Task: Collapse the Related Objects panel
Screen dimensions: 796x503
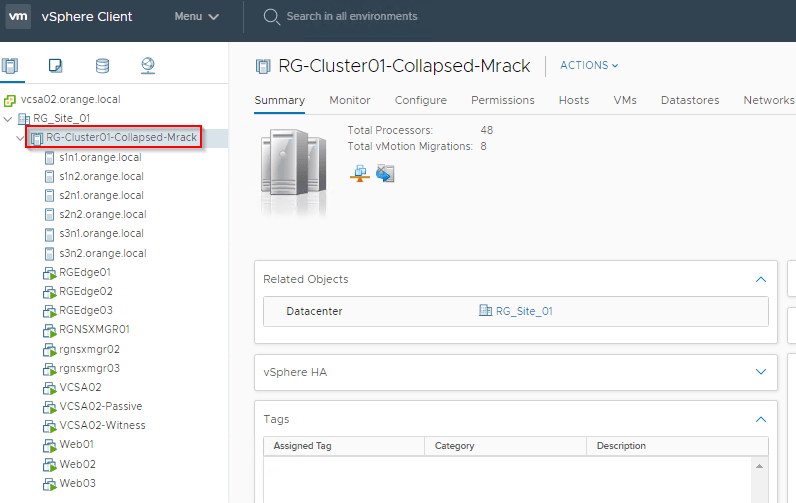Action: [x=760, y=280]
